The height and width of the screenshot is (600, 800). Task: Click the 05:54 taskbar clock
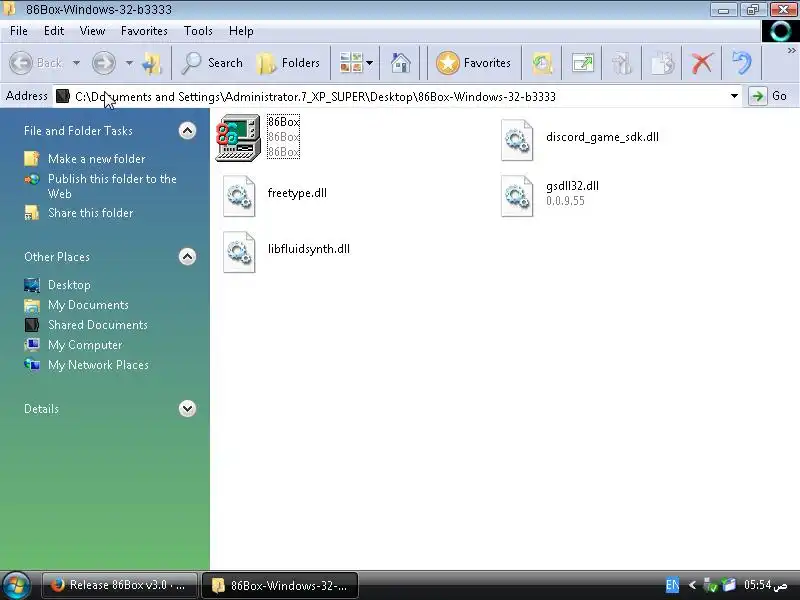tap(765, 585)
